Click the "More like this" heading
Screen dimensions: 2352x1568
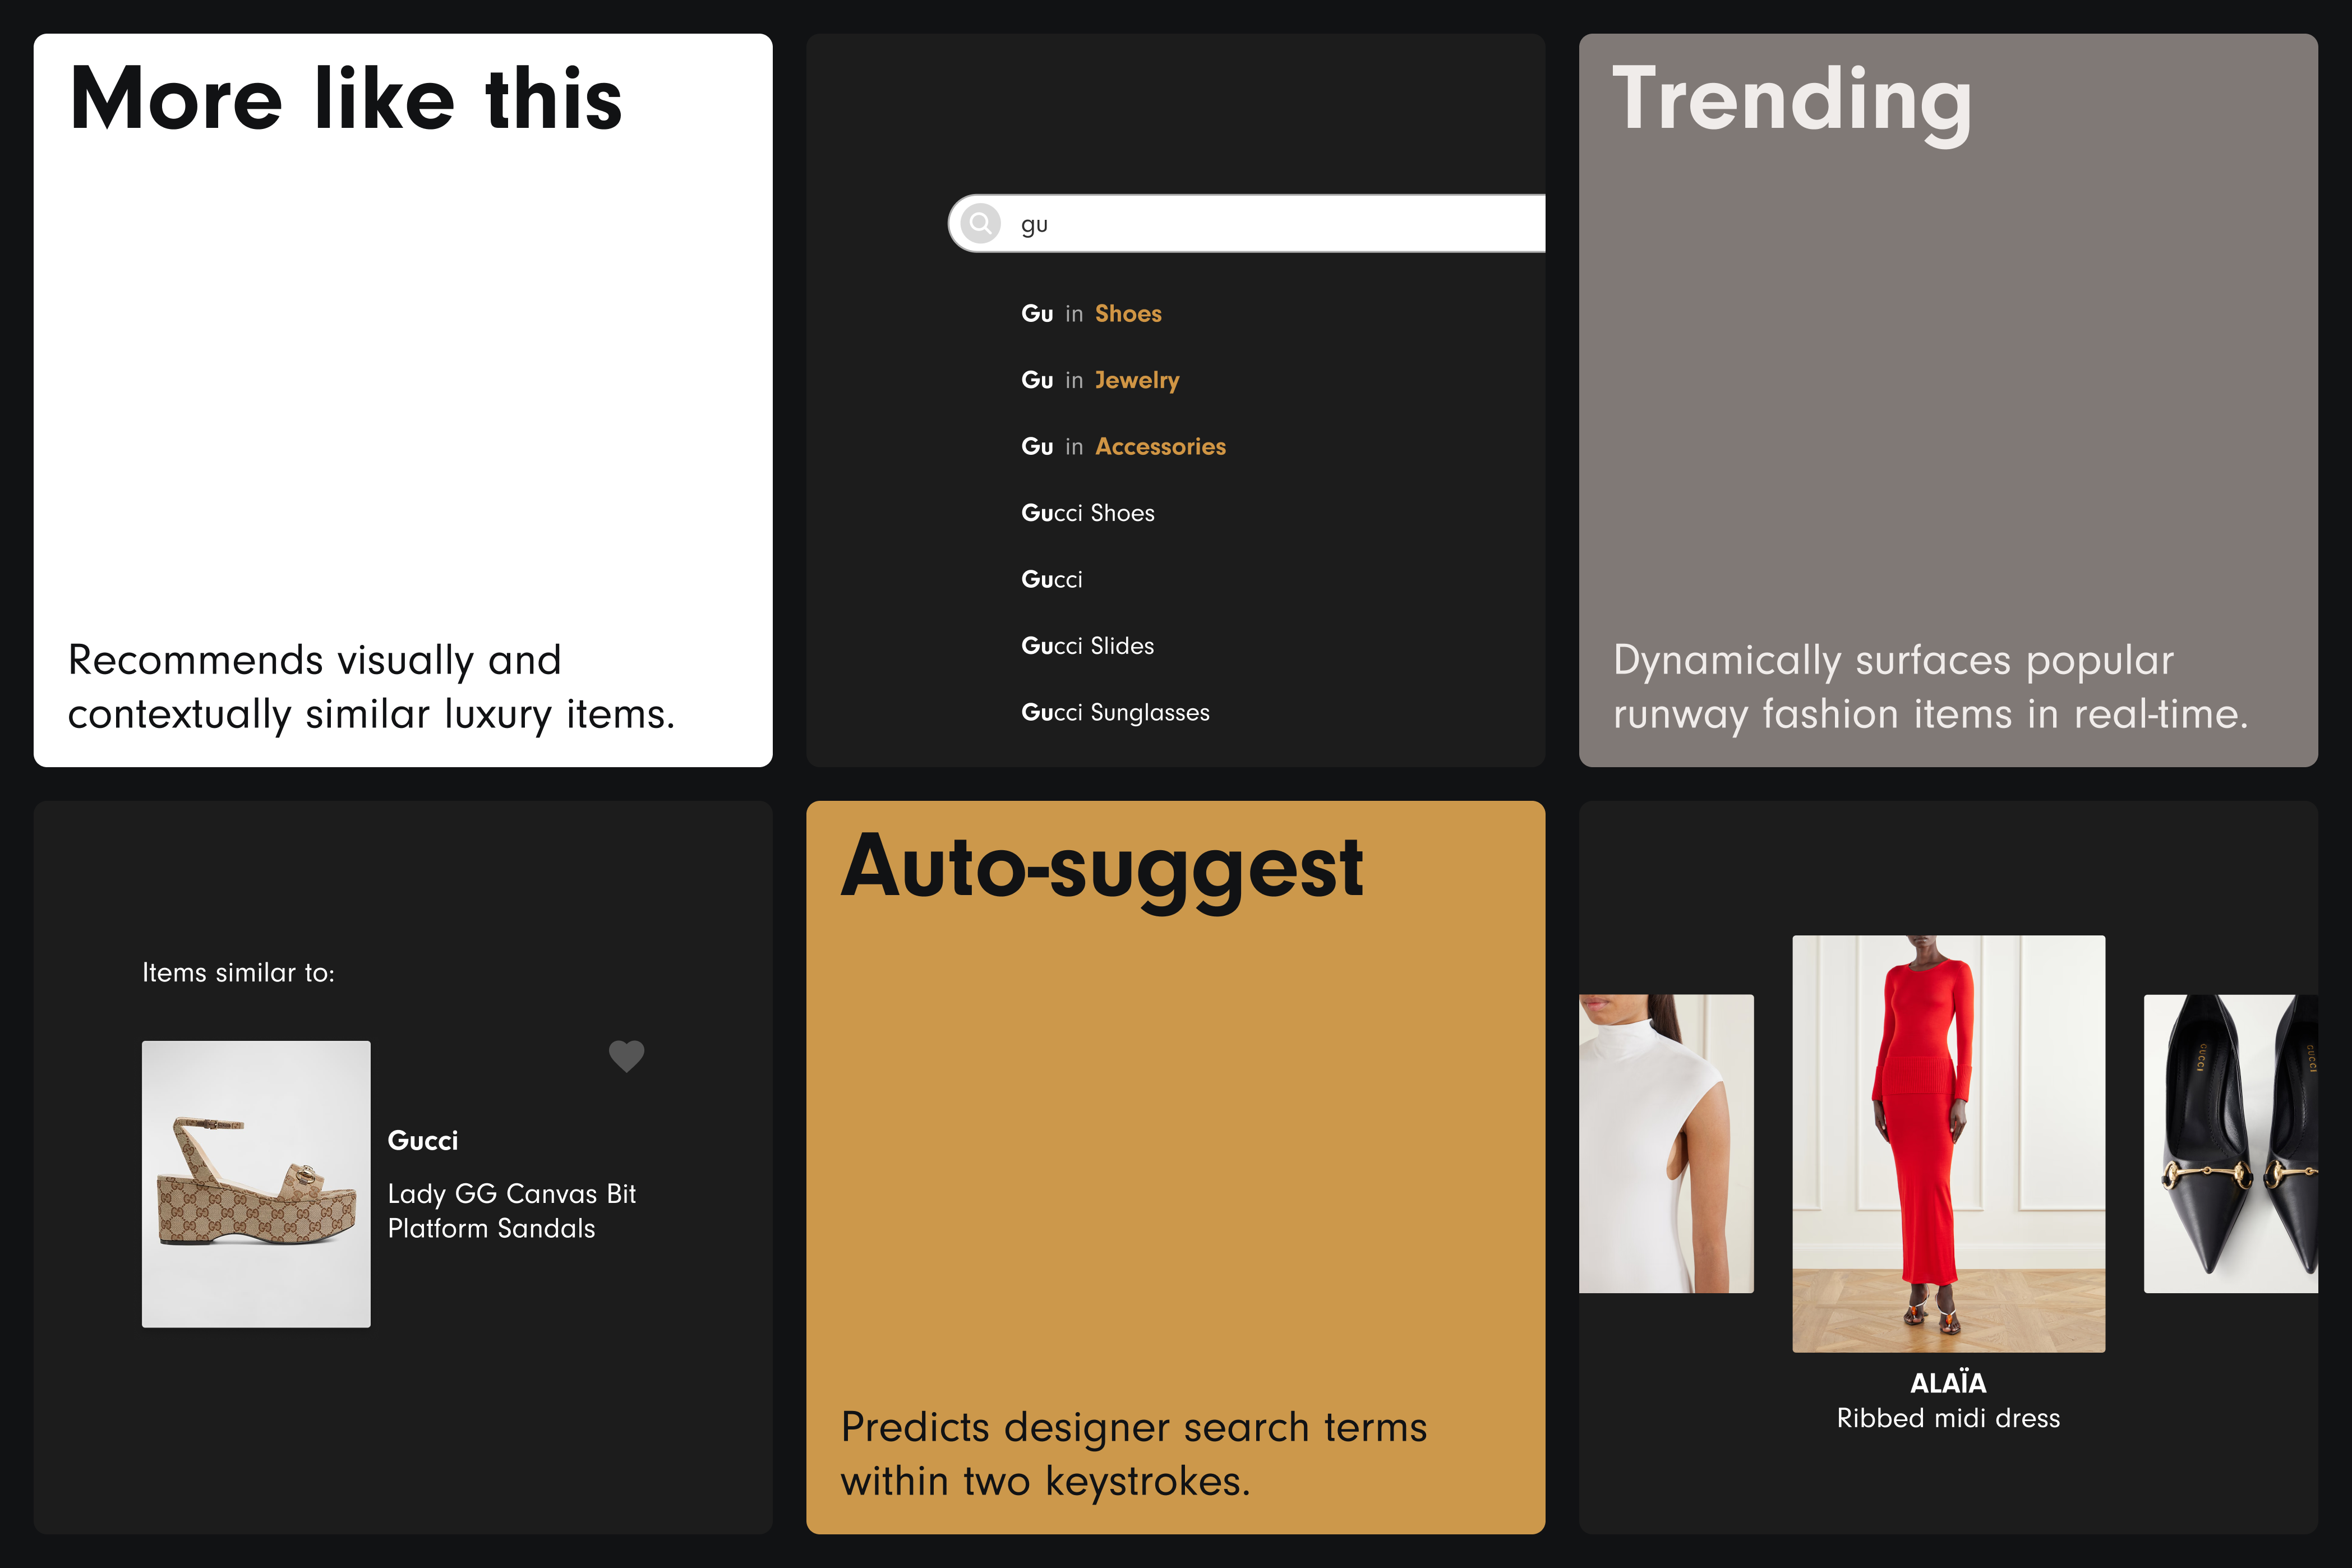point(346,99)
